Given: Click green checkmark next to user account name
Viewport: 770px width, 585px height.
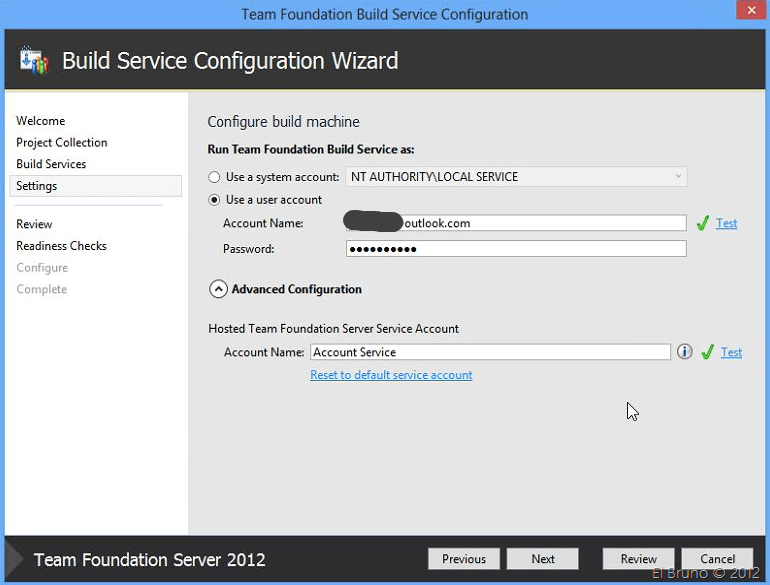Looking at the screenshot, I should click(703, 223).
